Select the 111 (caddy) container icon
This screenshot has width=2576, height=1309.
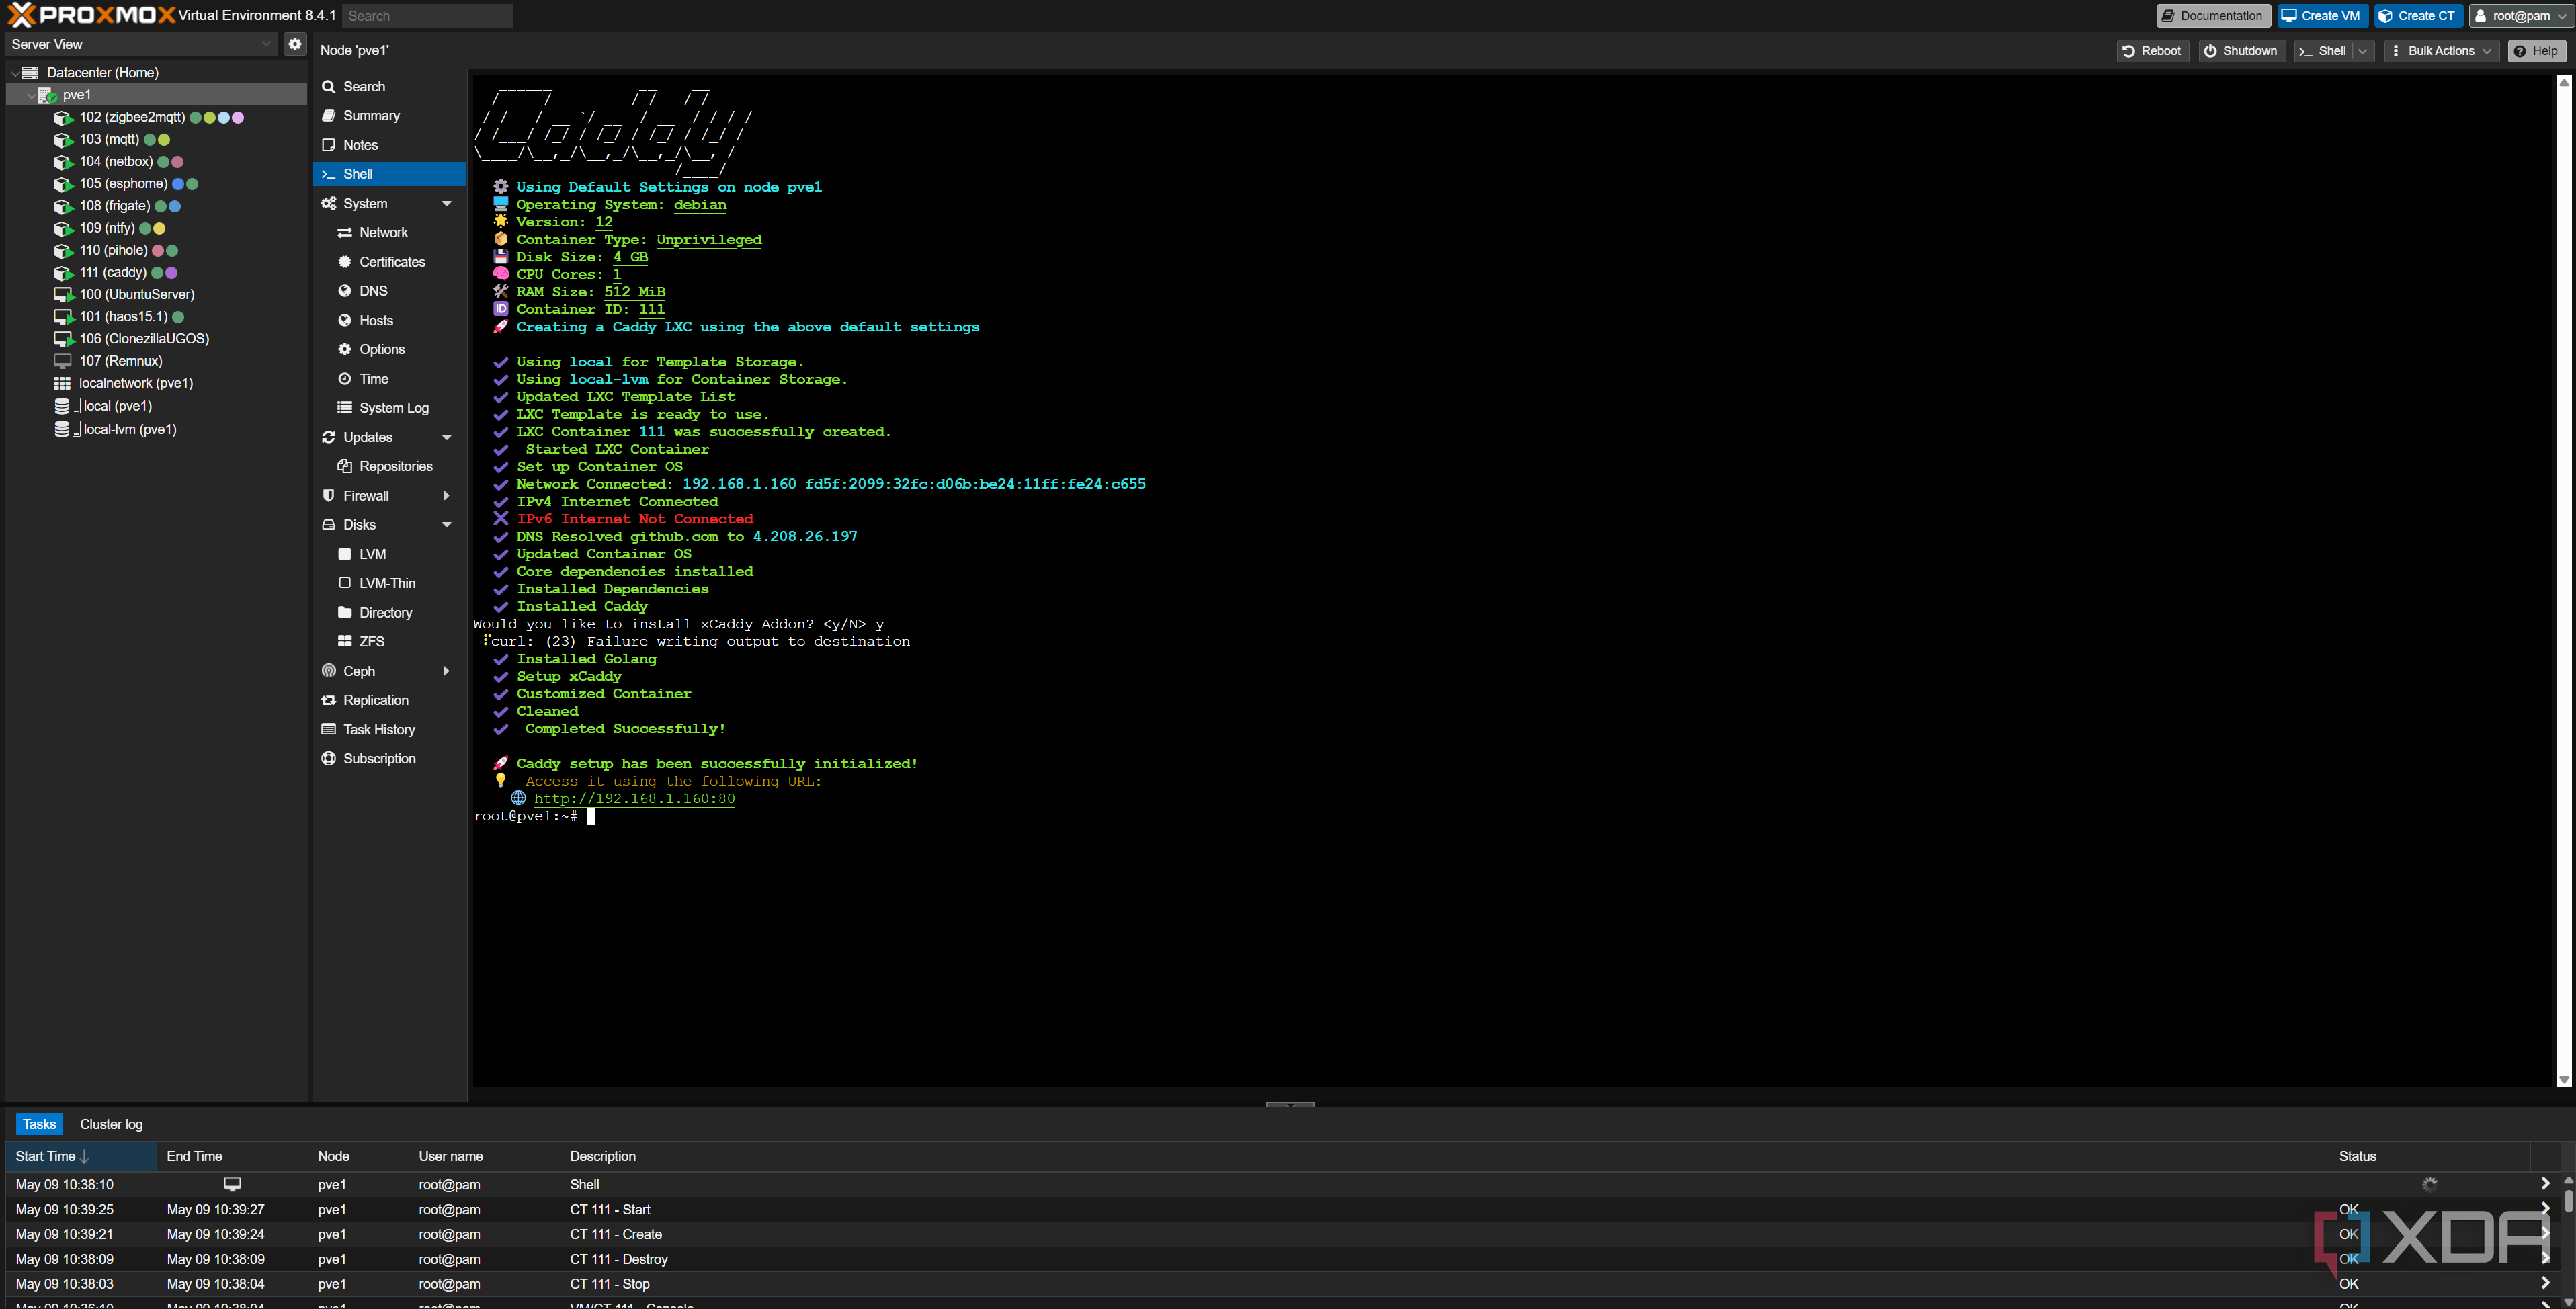click(x=63, y=272)
